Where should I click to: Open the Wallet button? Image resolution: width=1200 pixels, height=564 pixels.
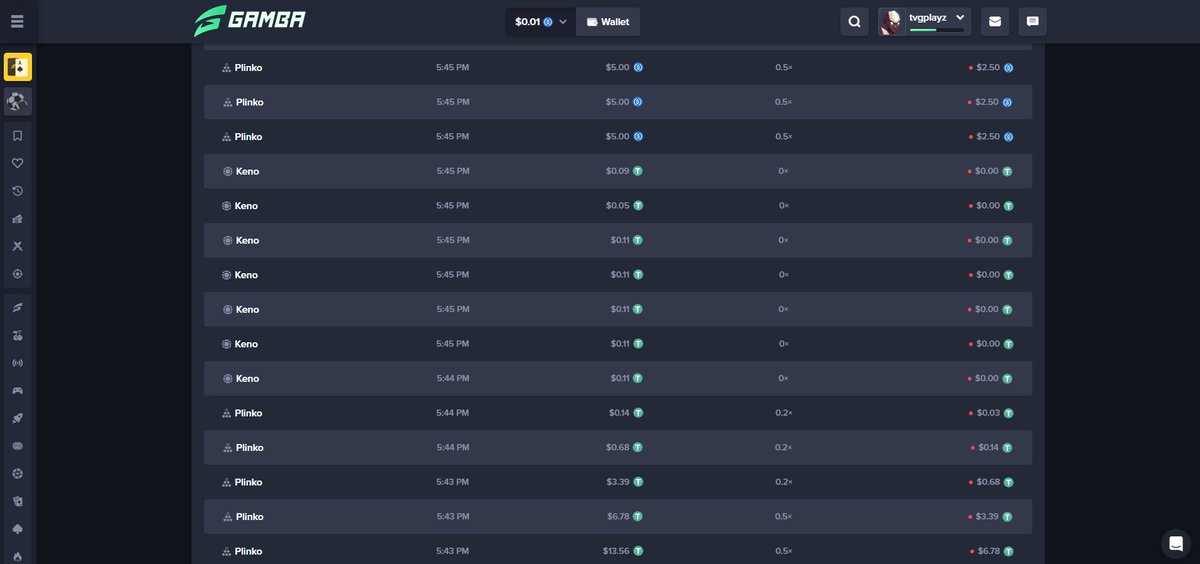pyautogui.click(x=608, y=21)
